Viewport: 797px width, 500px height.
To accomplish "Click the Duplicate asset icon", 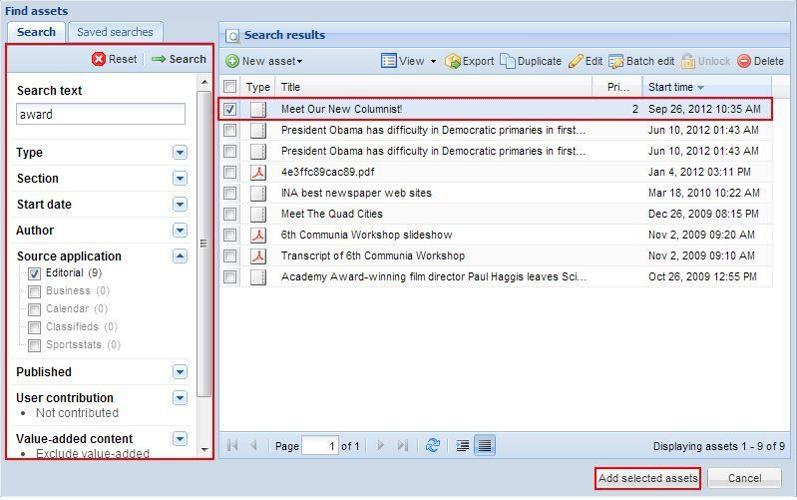I will pyautogui.click(x=508, y=61).
